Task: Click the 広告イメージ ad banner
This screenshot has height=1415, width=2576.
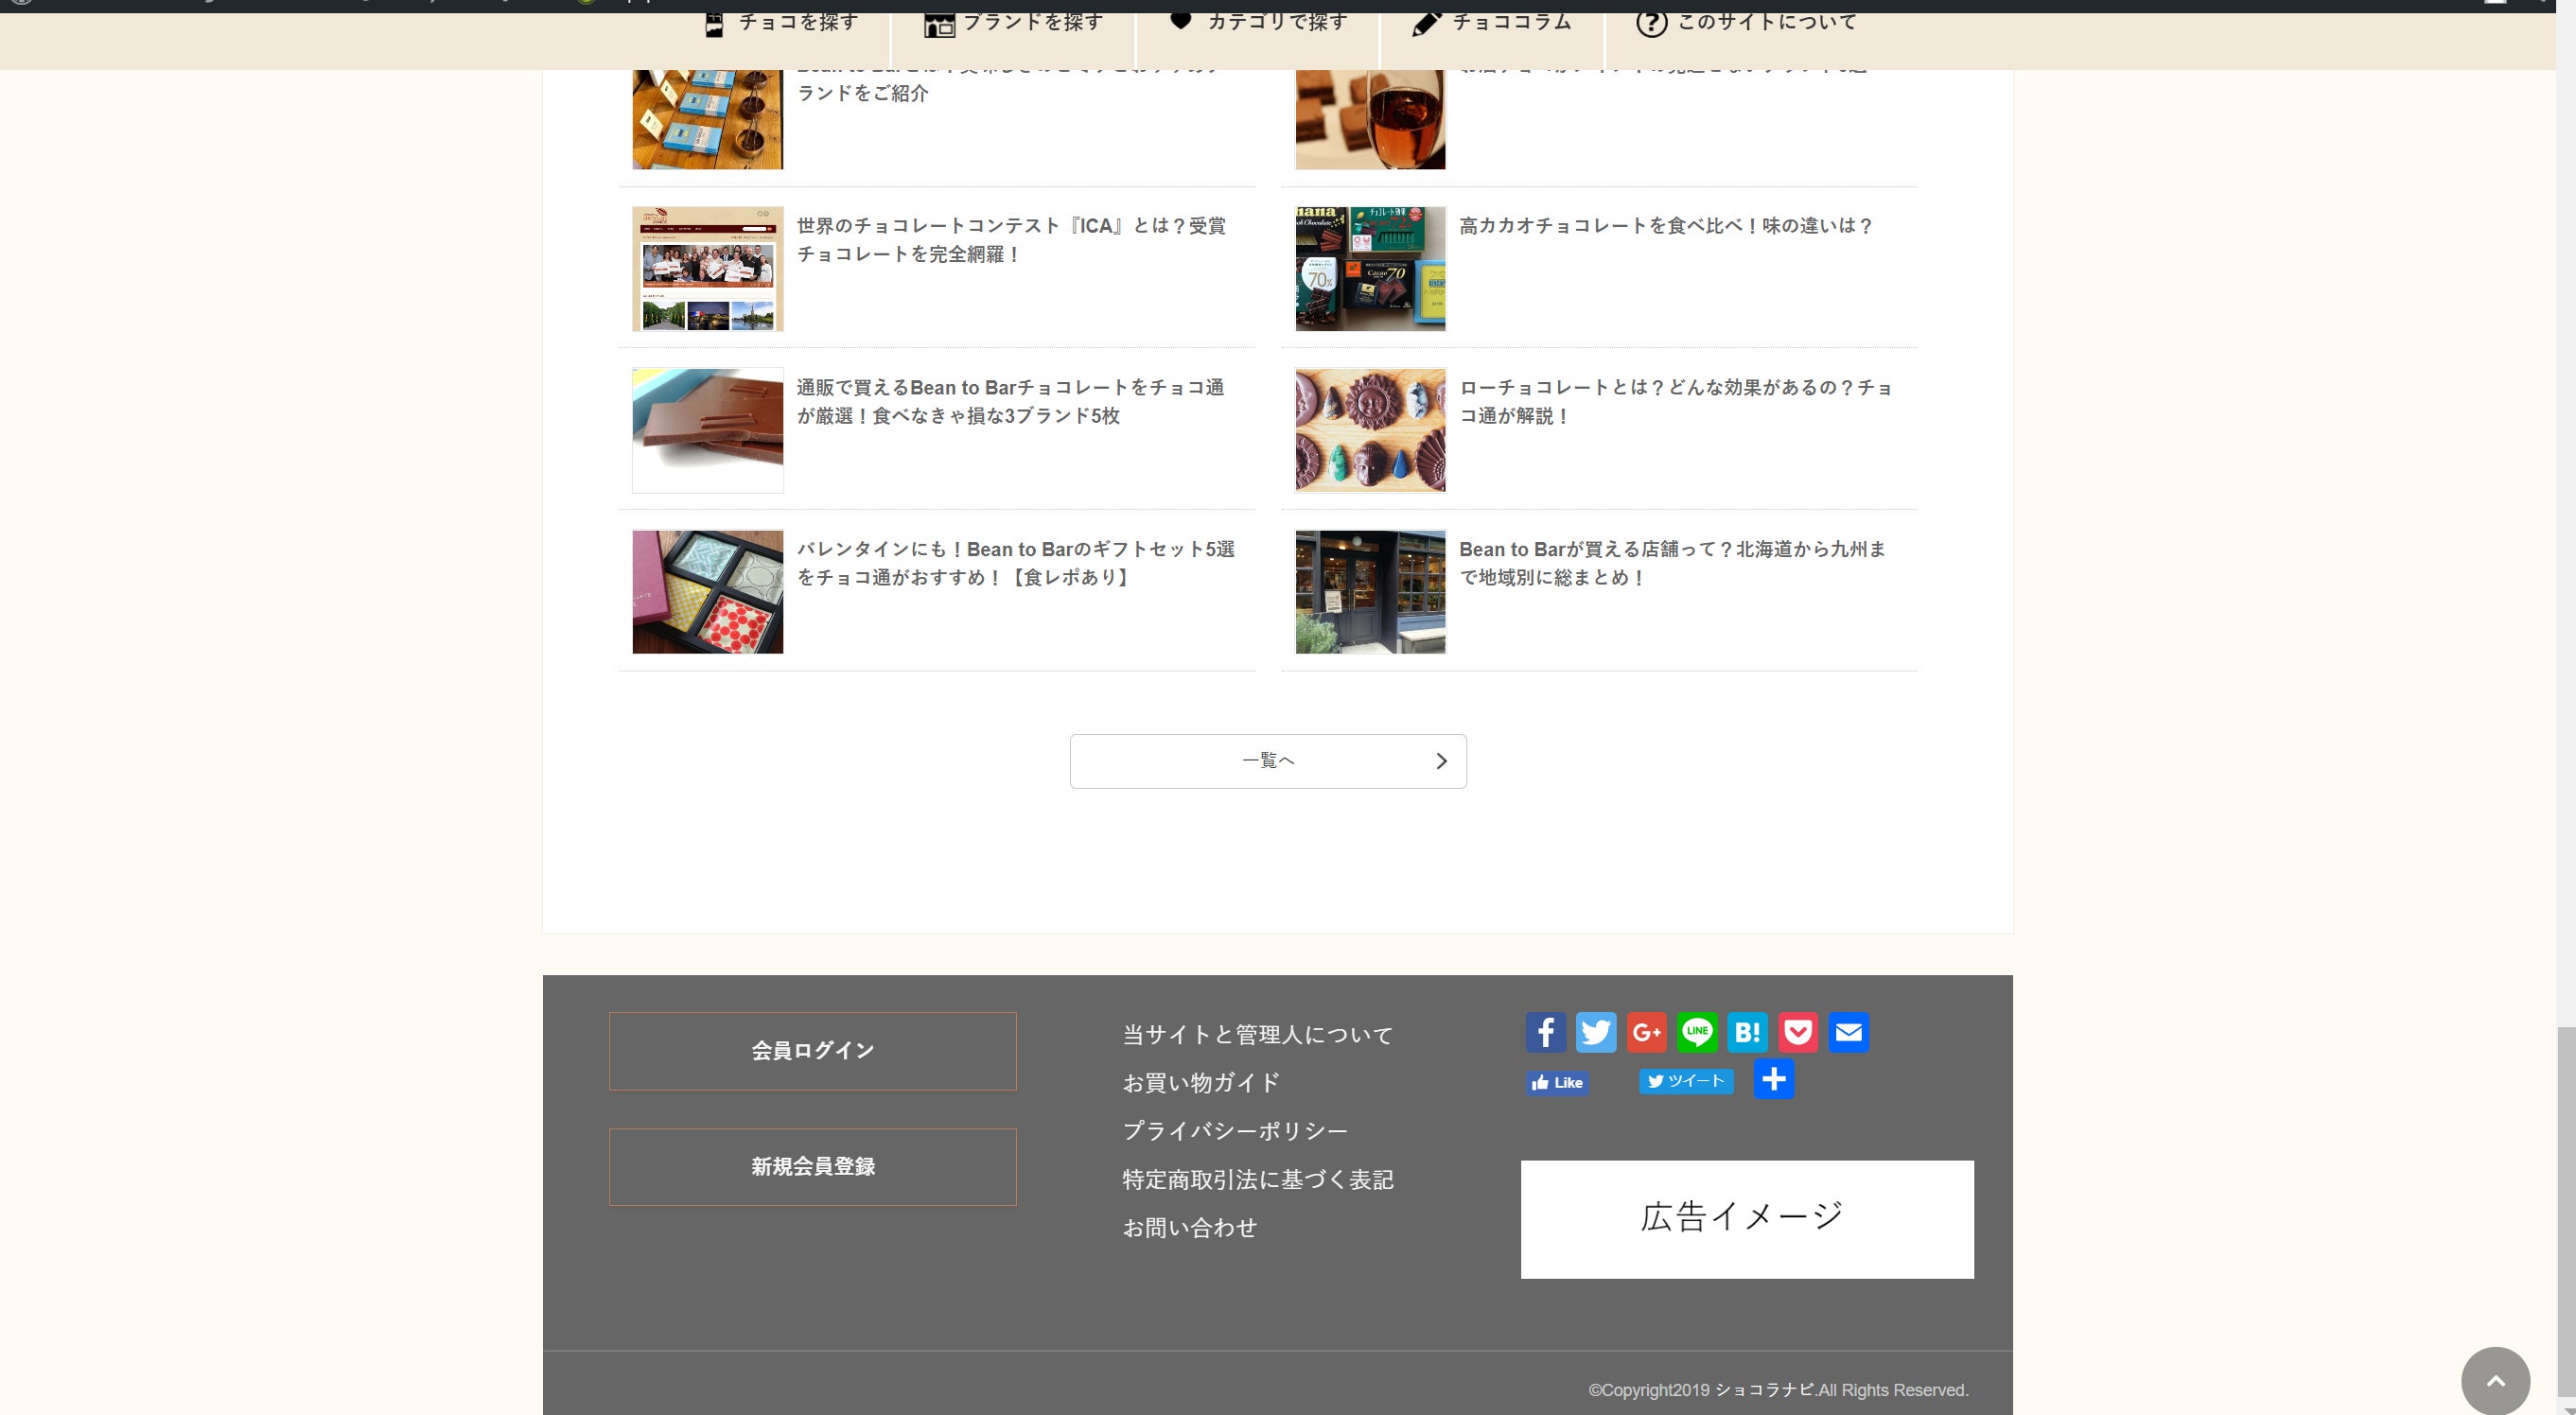Action: [x=1746, y=1218]
